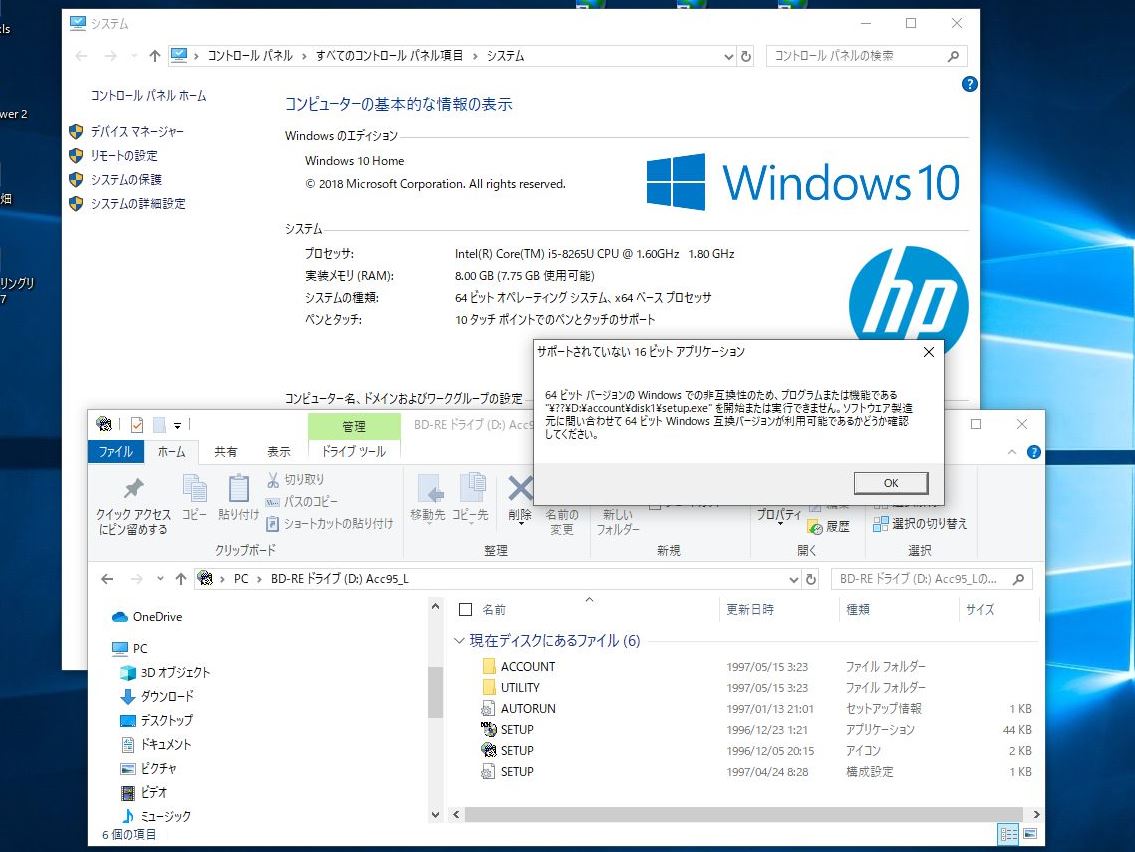Refresh the Control Panel address bar
This screenshot has width=1135, height=852.
pos(746,56)
